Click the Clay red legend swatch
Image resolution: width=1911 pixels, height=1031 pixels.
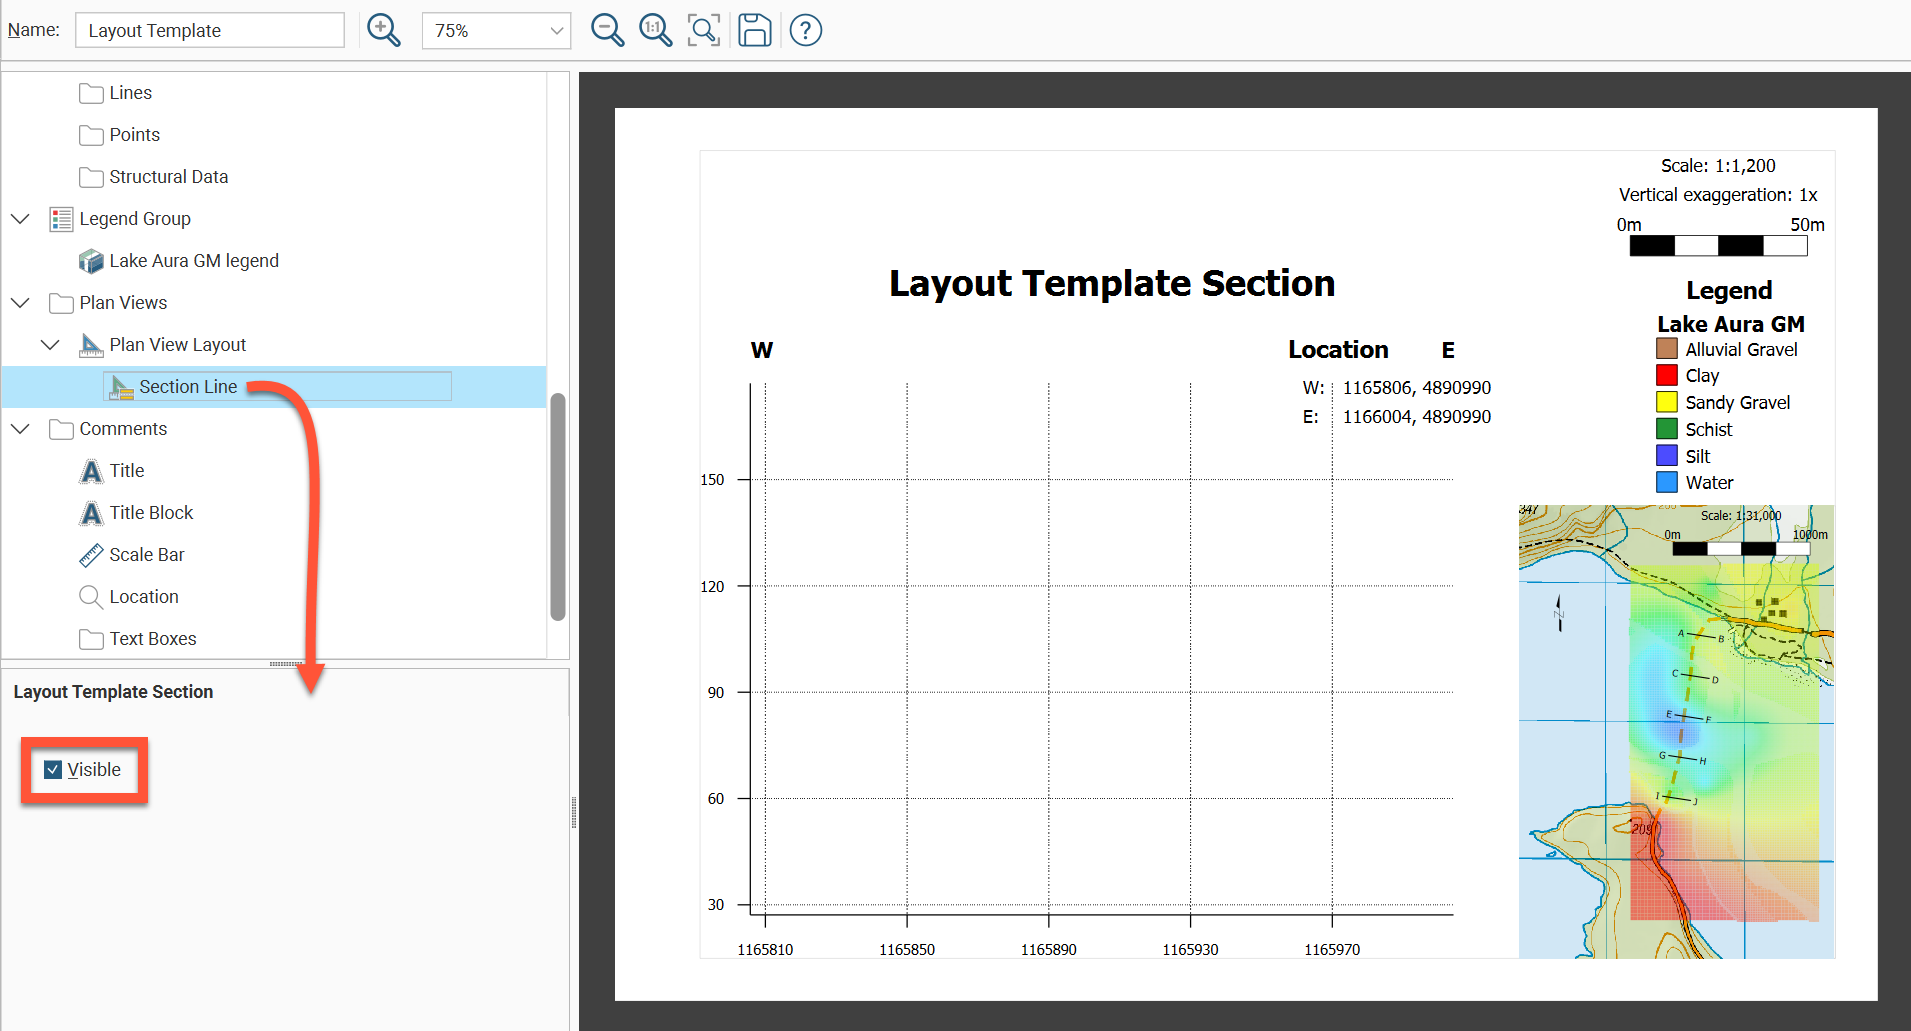(1666, 375)
